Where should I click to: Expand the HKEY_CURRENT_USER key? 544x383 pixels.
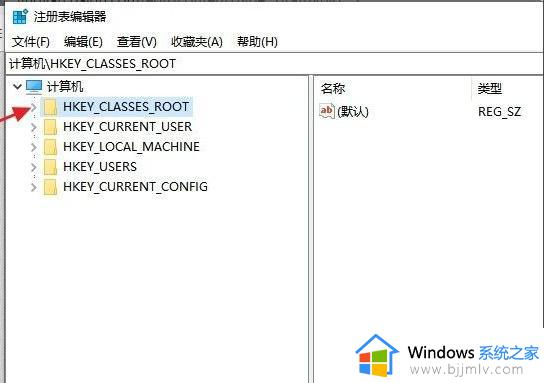pos(34,127)
